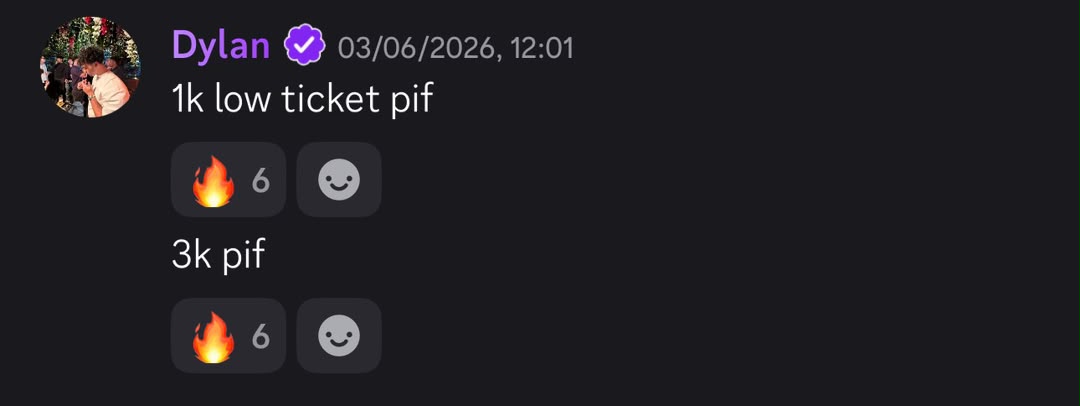Click reaction count 6 under "1k low ticket pif"
This screenshot has width=1080, height=406.
(260, 181)
